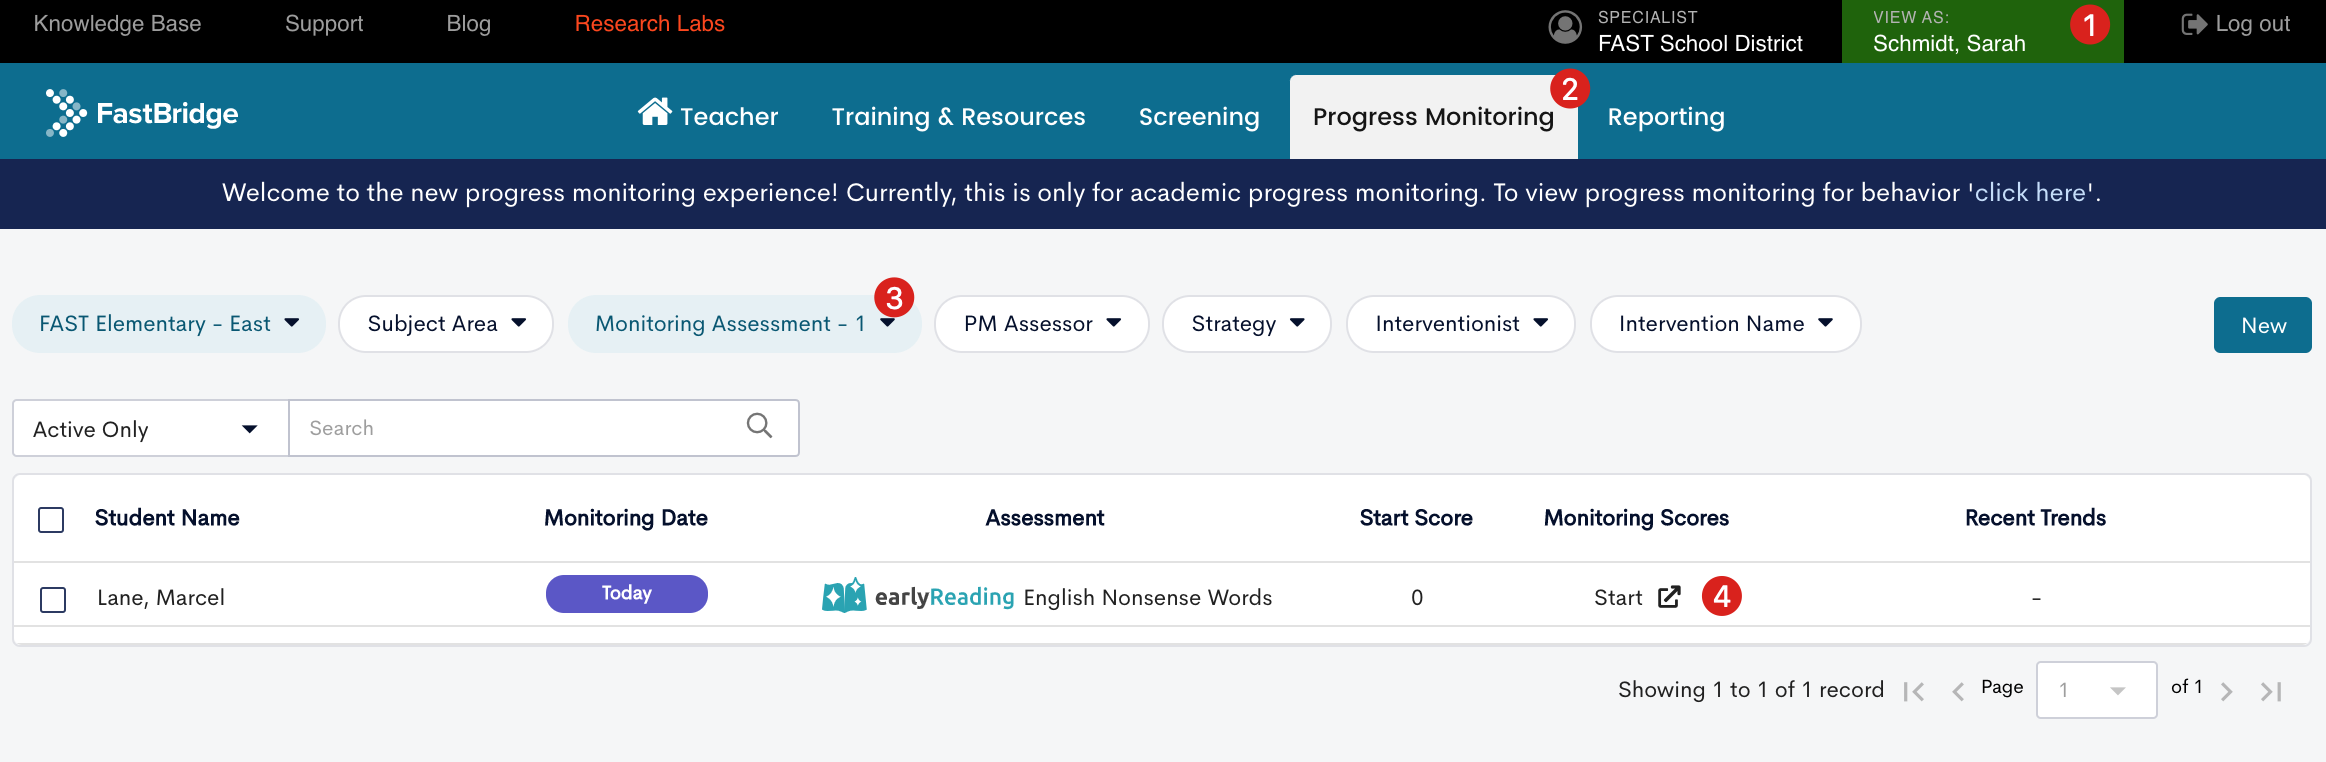This screenshot has height=762, width=2326.
Task: Click the FastBridge logo
Action: pos(142,113)
